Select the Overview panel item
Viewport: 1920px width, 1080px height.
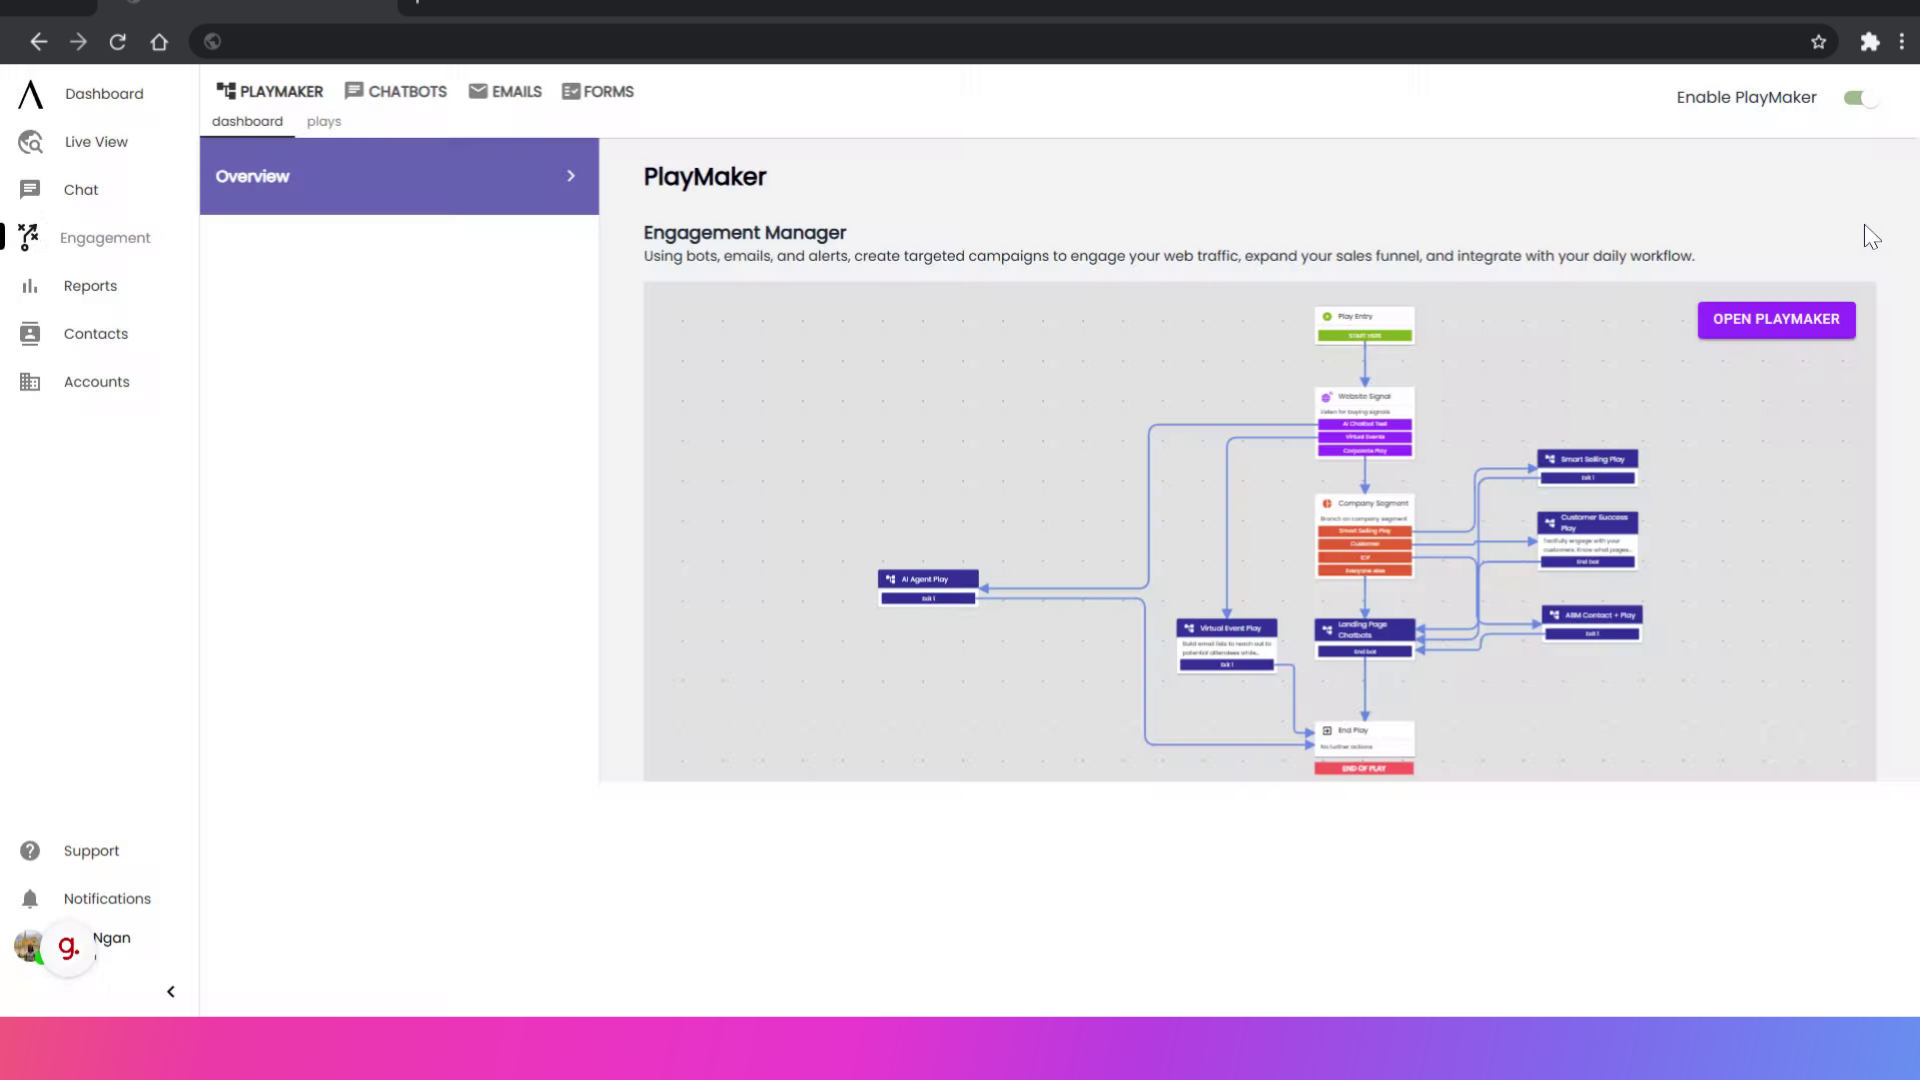(x=399, y=176)
